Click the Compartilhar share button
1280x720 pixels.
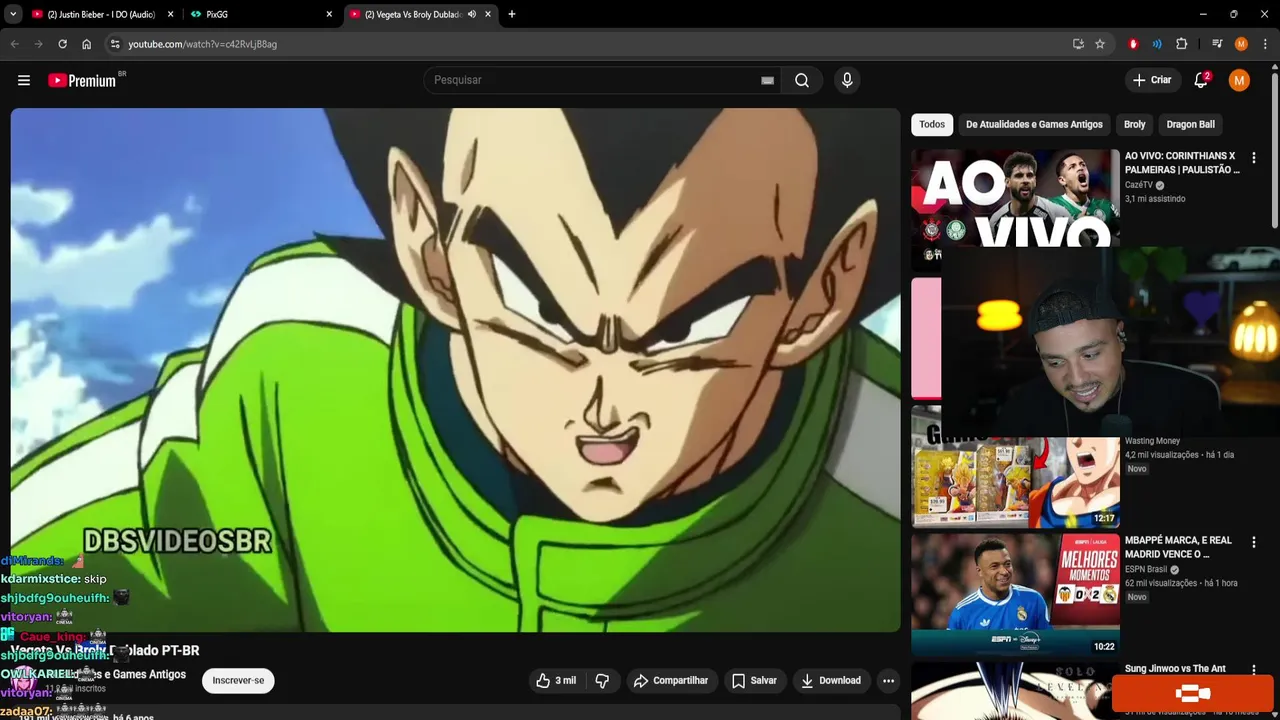click(671, 681)
